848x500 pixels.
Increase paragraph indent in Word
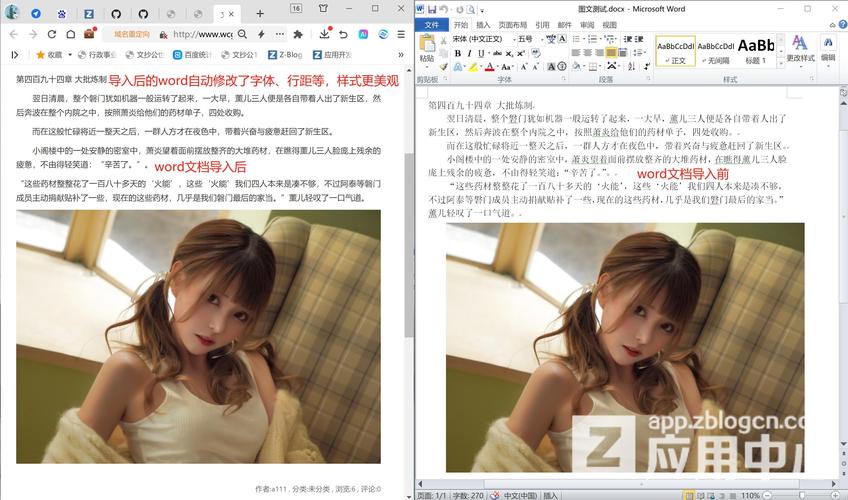pos(639,39)
